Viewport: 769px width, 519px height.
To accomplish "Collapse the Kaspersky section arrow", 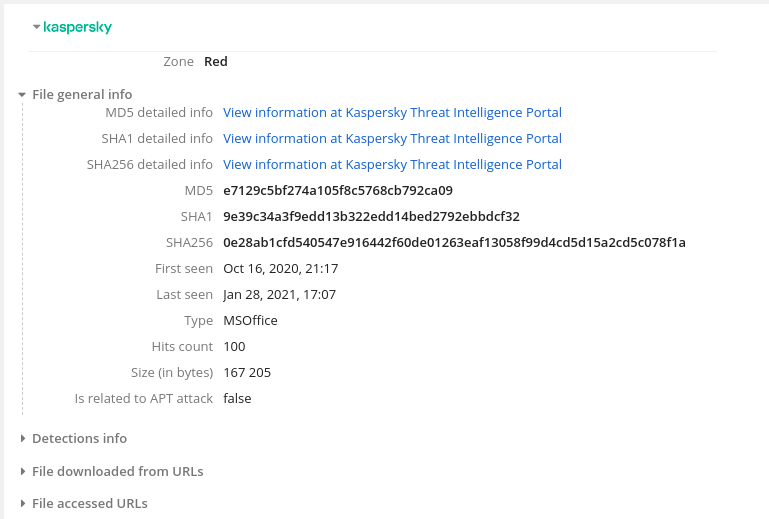I will 36,28.
